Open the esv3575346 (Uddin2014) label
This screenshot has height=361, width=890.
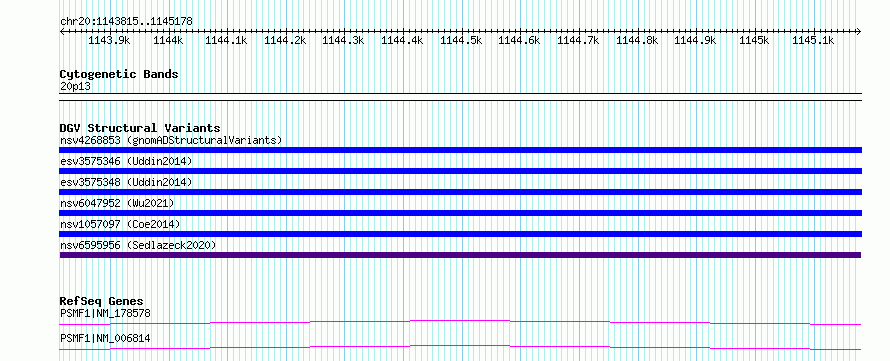click(126, 161)
